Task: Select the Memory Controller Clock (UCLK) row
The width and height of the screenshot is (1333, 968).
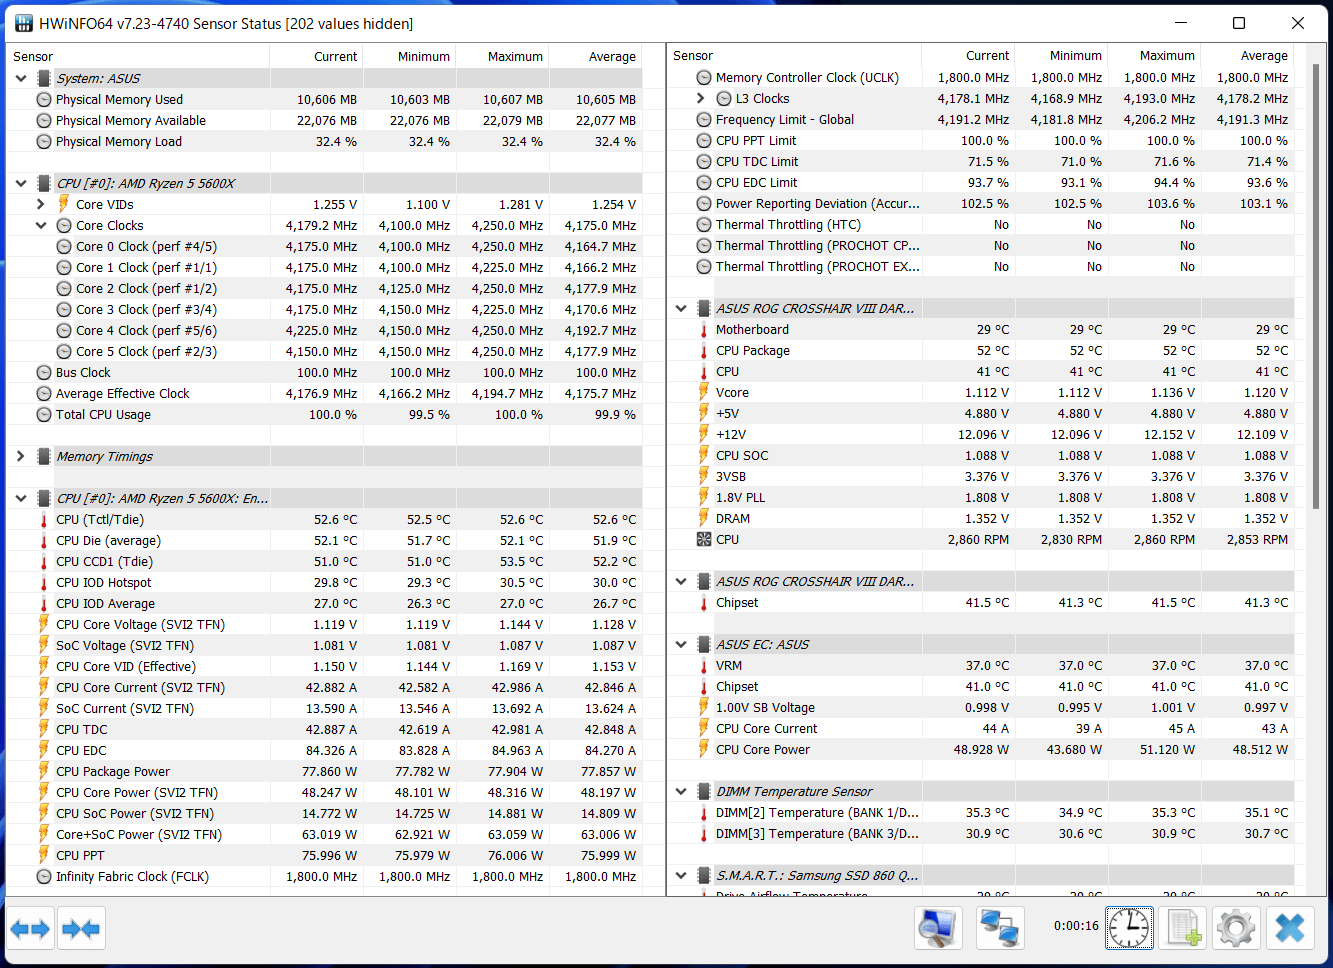Action: pyautogui.click(x=981, y=78)
